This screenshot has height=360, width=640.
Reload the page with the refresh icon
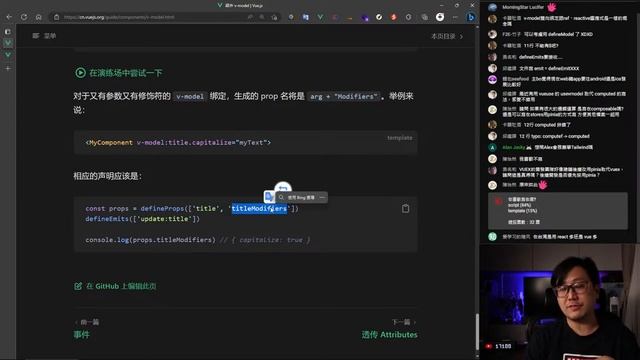[x=24, y=17]
